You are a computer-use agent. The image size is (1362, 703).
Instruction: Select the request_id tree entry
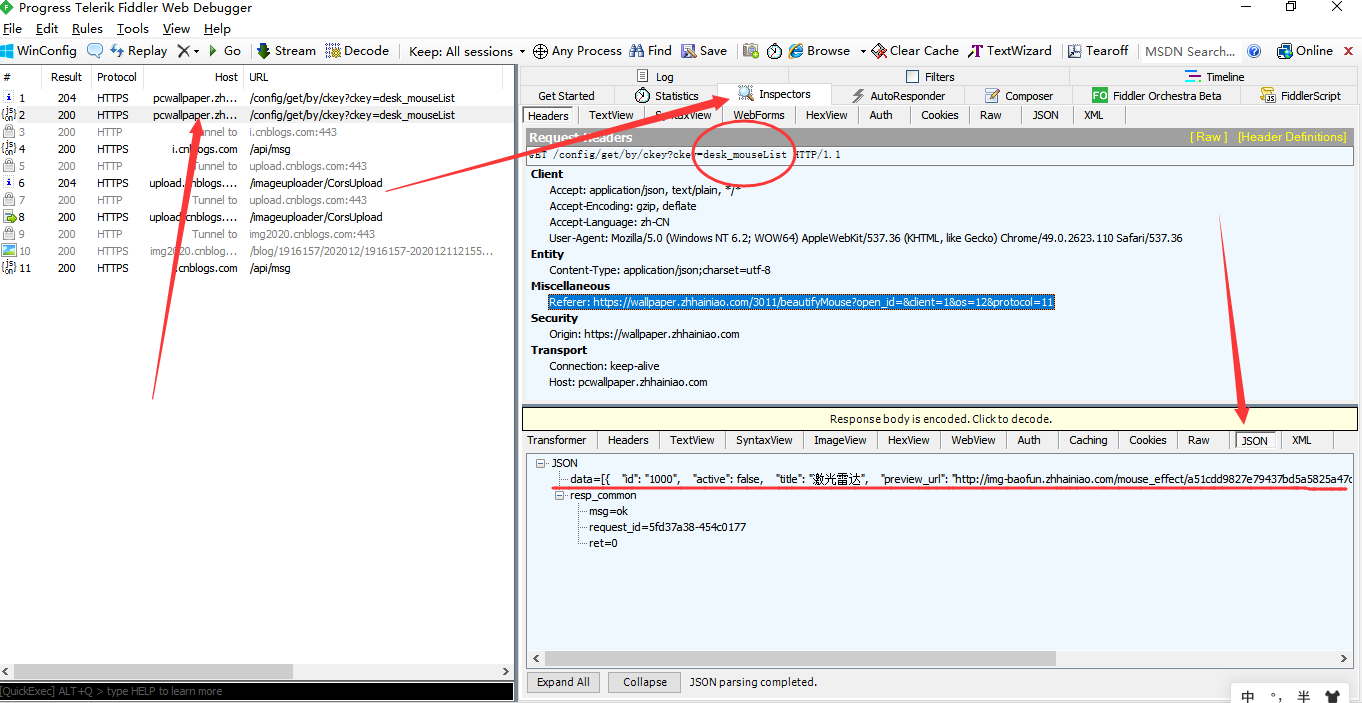coord(667,527)
